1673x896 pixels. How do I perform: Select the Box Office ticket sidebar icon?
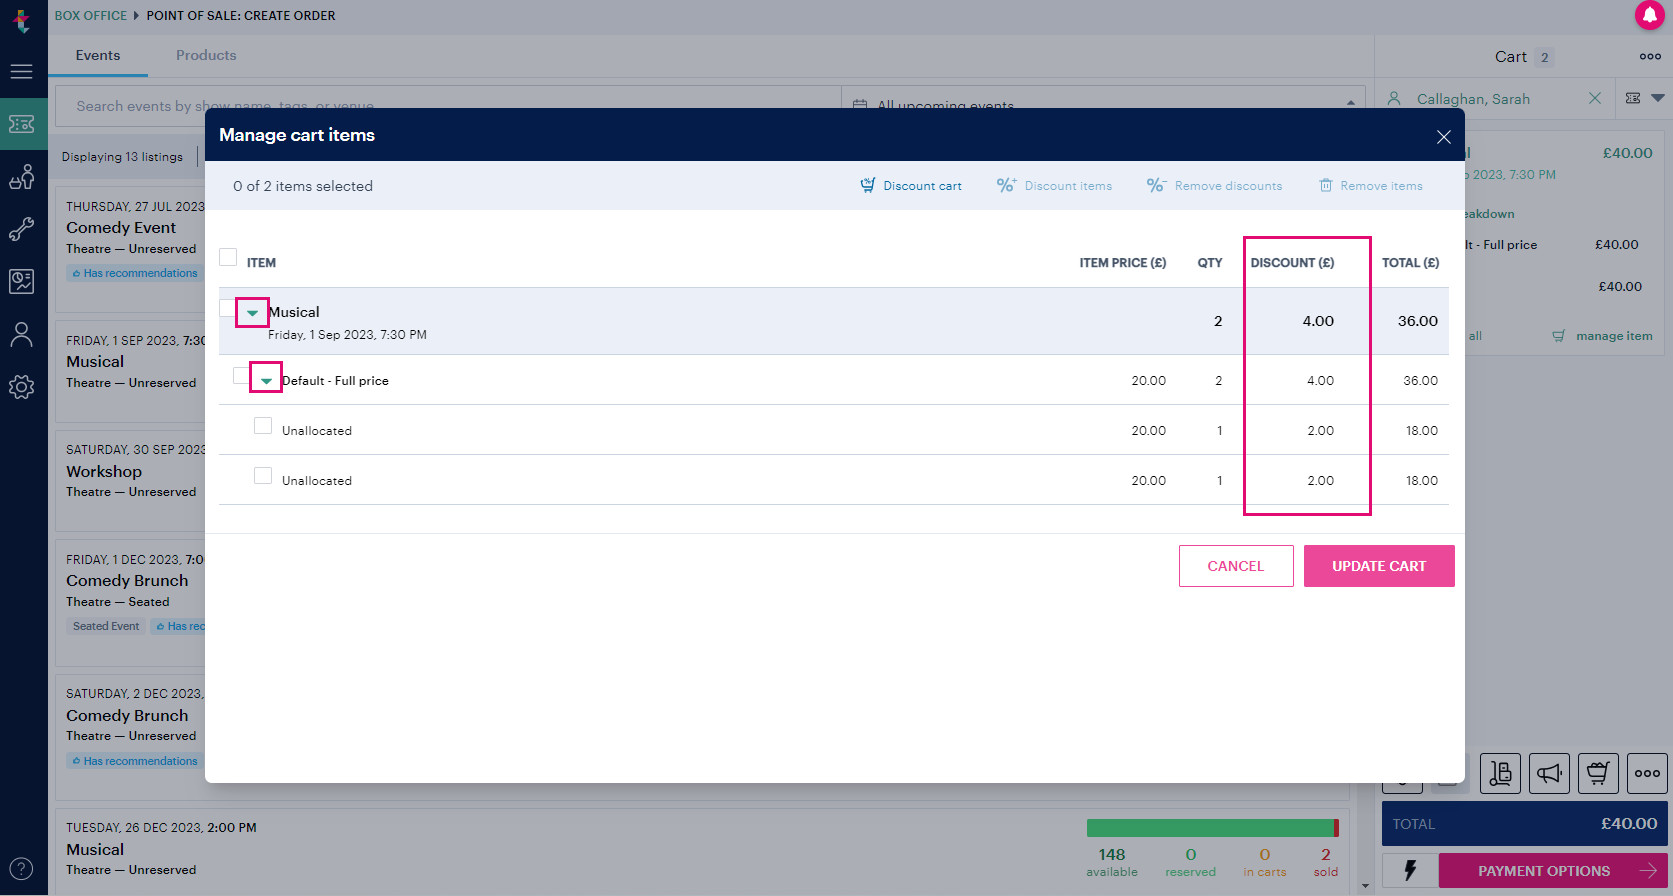(x=22, y=124)
